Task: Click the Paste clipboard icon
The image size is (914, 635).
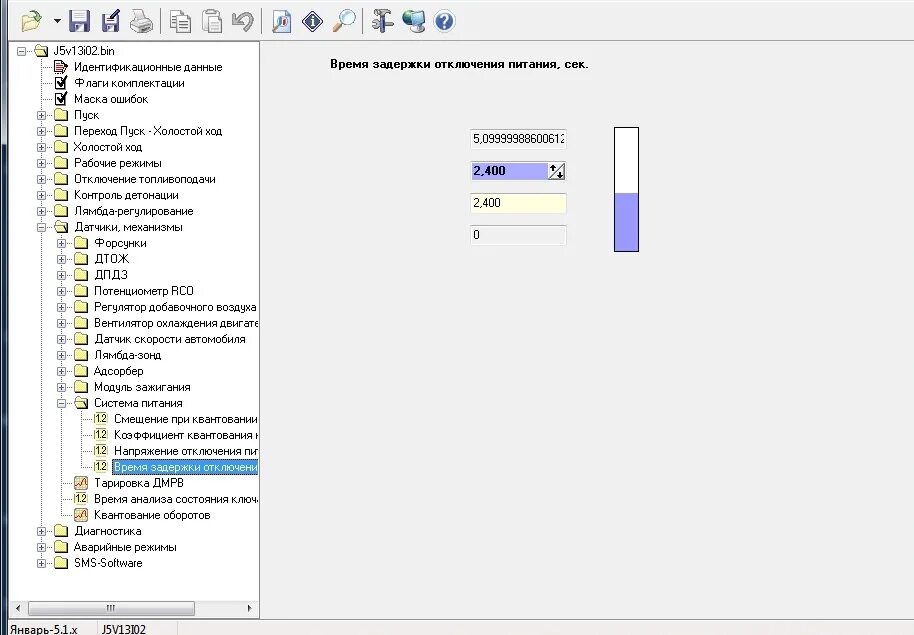Action: (x=212, y=22)
